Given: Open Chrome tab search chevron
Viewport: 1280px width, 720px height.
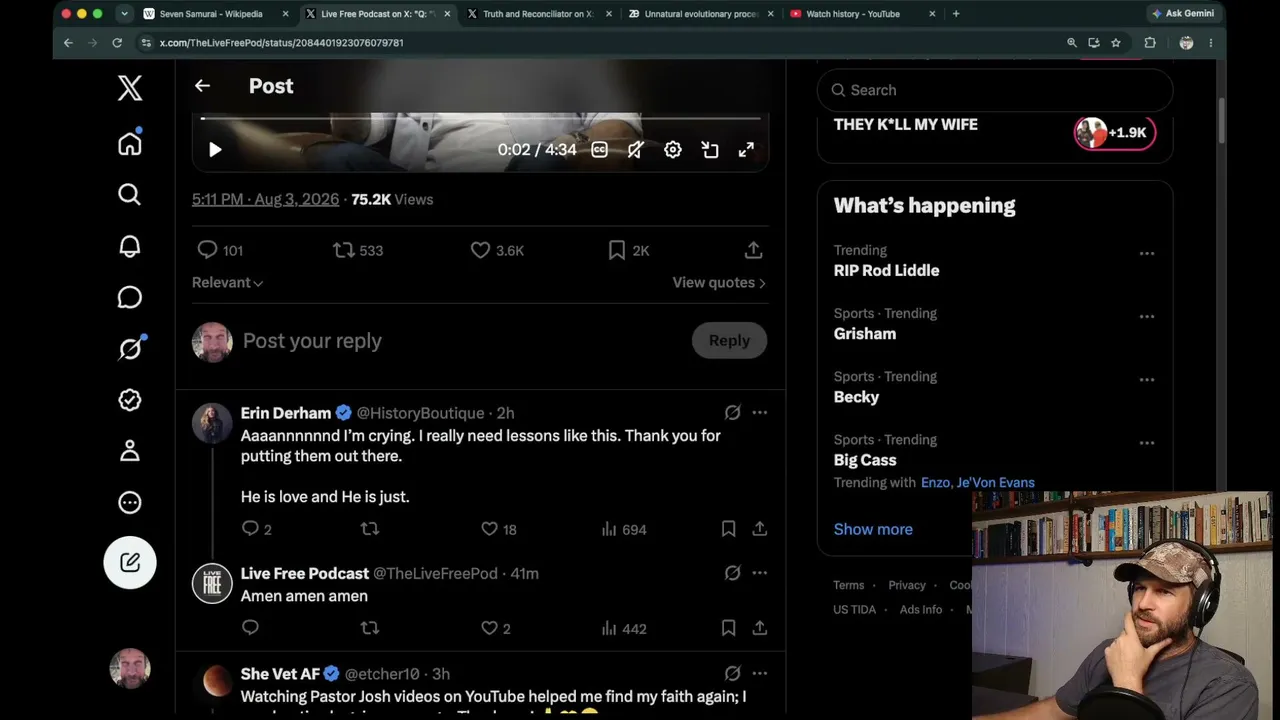Looking at the screenshot, I should pos(124,14).
